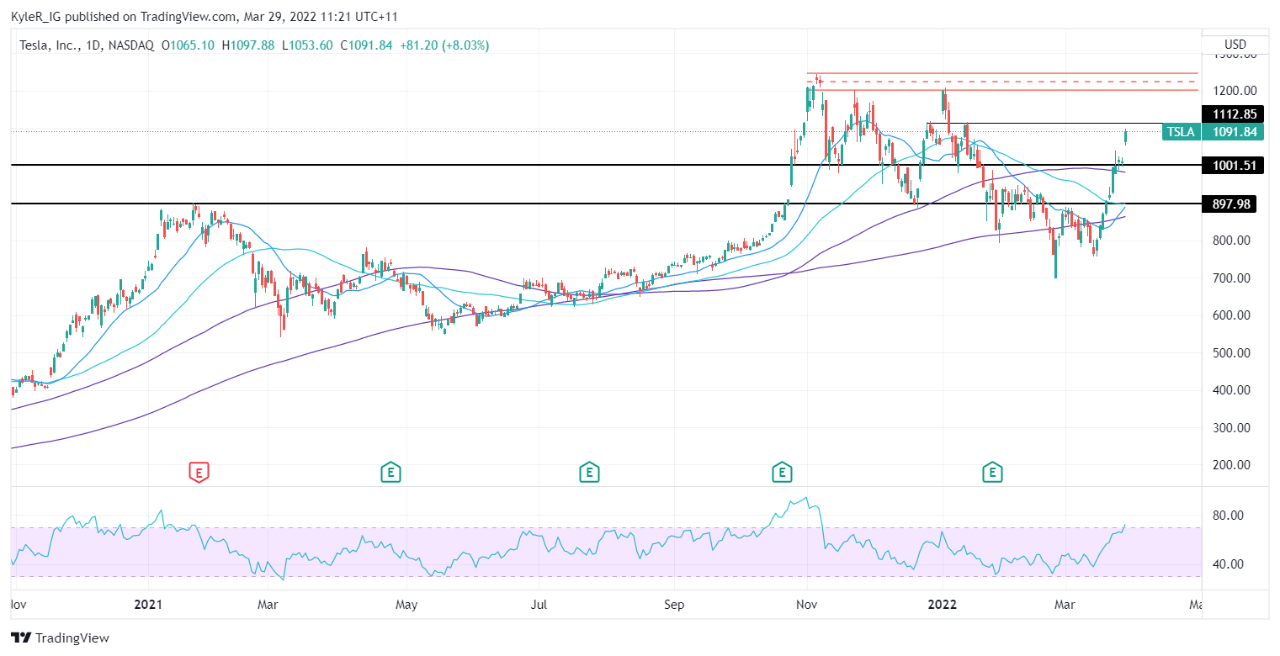1280x656 pixels.
Task: Show the January 2022 green earnings marker
Action: pos(993,472)
